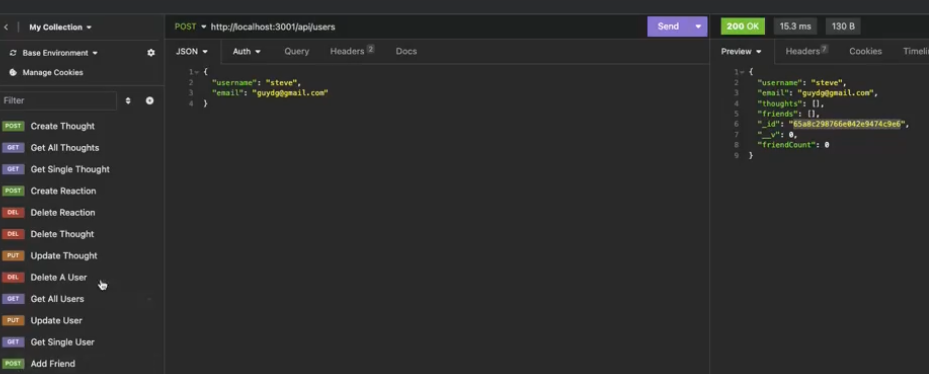Collapse response JSON fold arrow
The image size is (929, 374).
[741, 72]
